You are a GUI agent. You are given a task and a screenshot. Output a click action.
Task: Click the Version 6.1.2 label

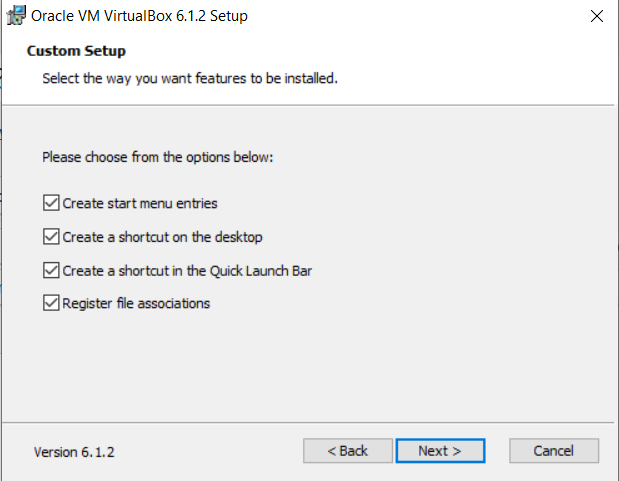point(74,452)
